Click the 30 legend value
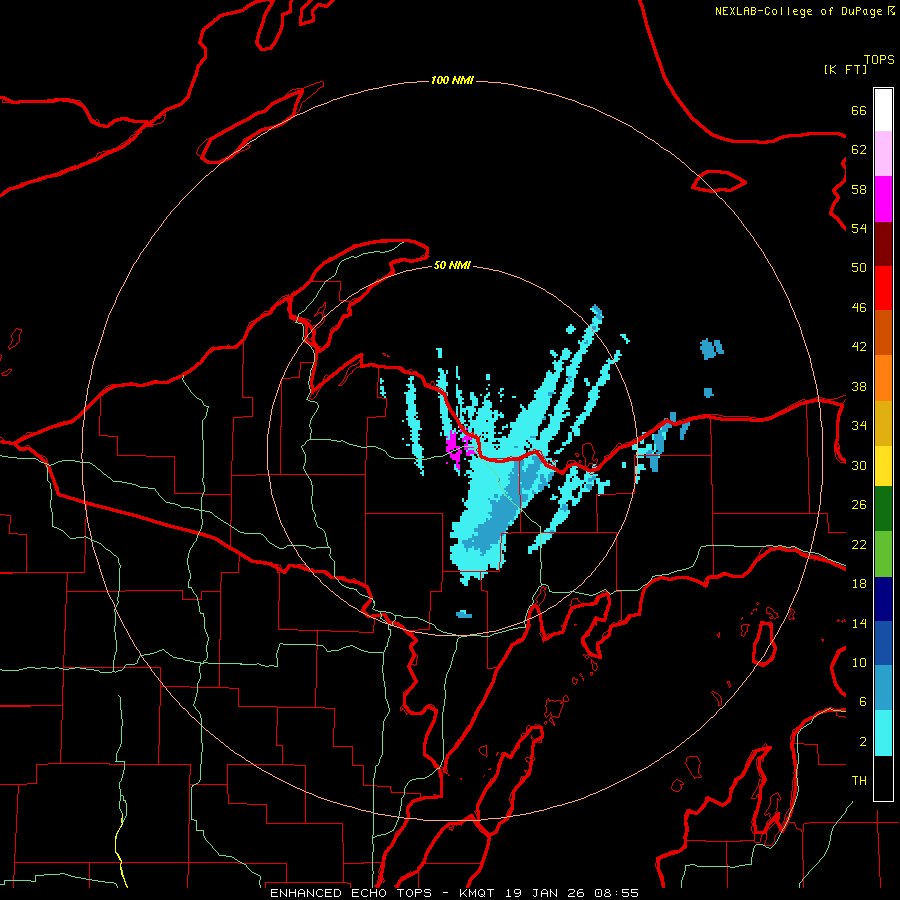900x900 pixels. click(859, 465)
